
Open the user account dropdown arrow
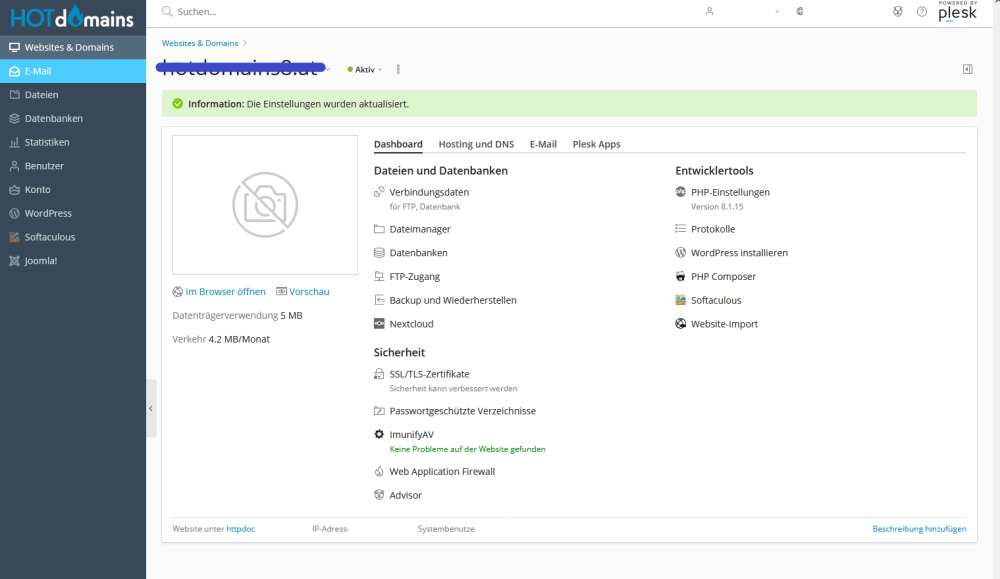[777, 12]
